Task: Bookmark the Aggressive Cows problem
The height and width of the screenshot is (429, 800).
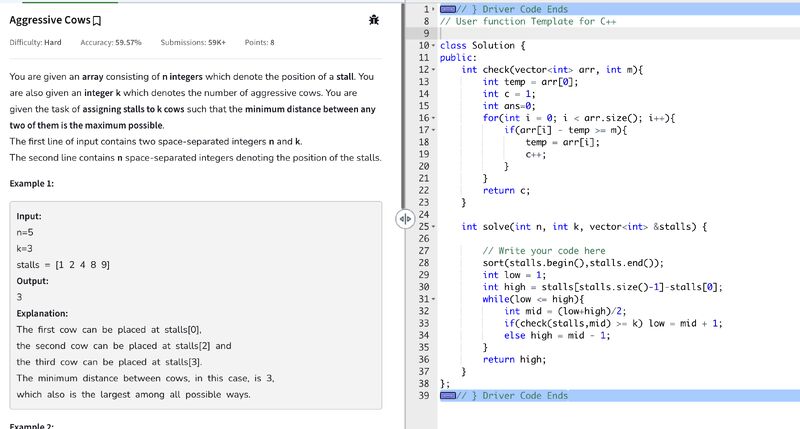Action: pyautogui.click(x=95, y=20)
